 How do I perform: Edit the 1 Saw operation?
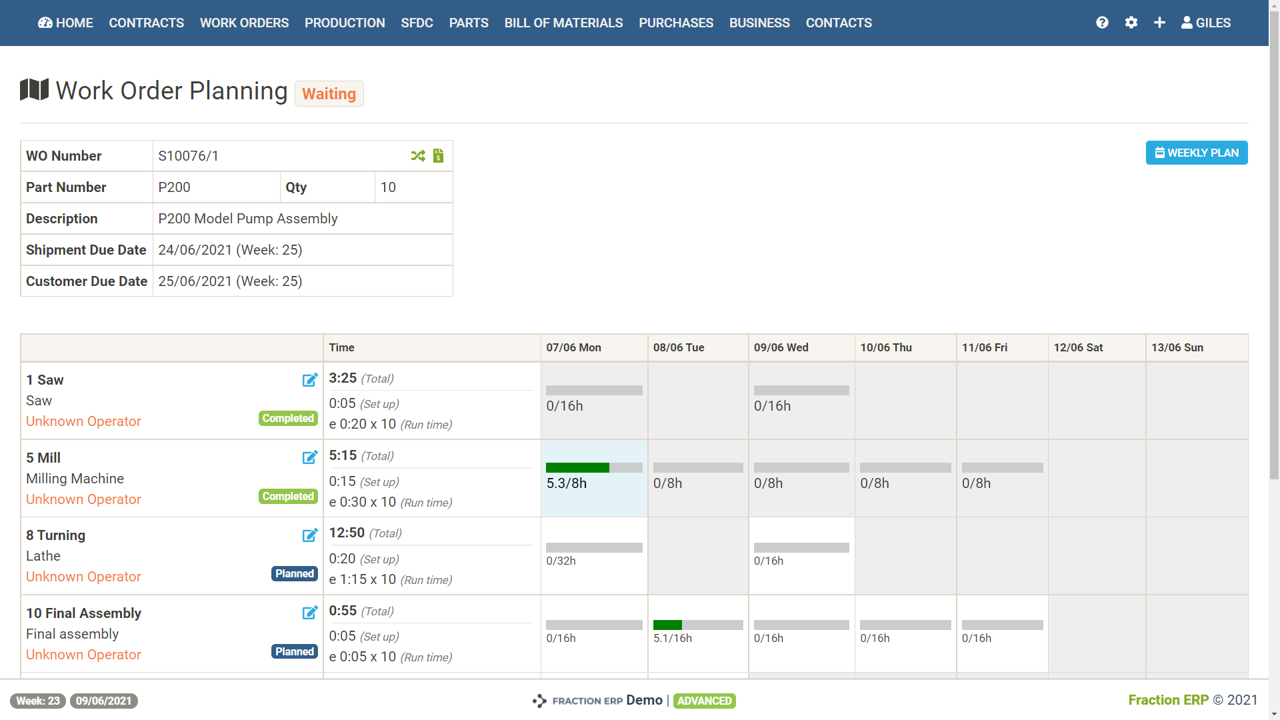click(x=310, y=380)
